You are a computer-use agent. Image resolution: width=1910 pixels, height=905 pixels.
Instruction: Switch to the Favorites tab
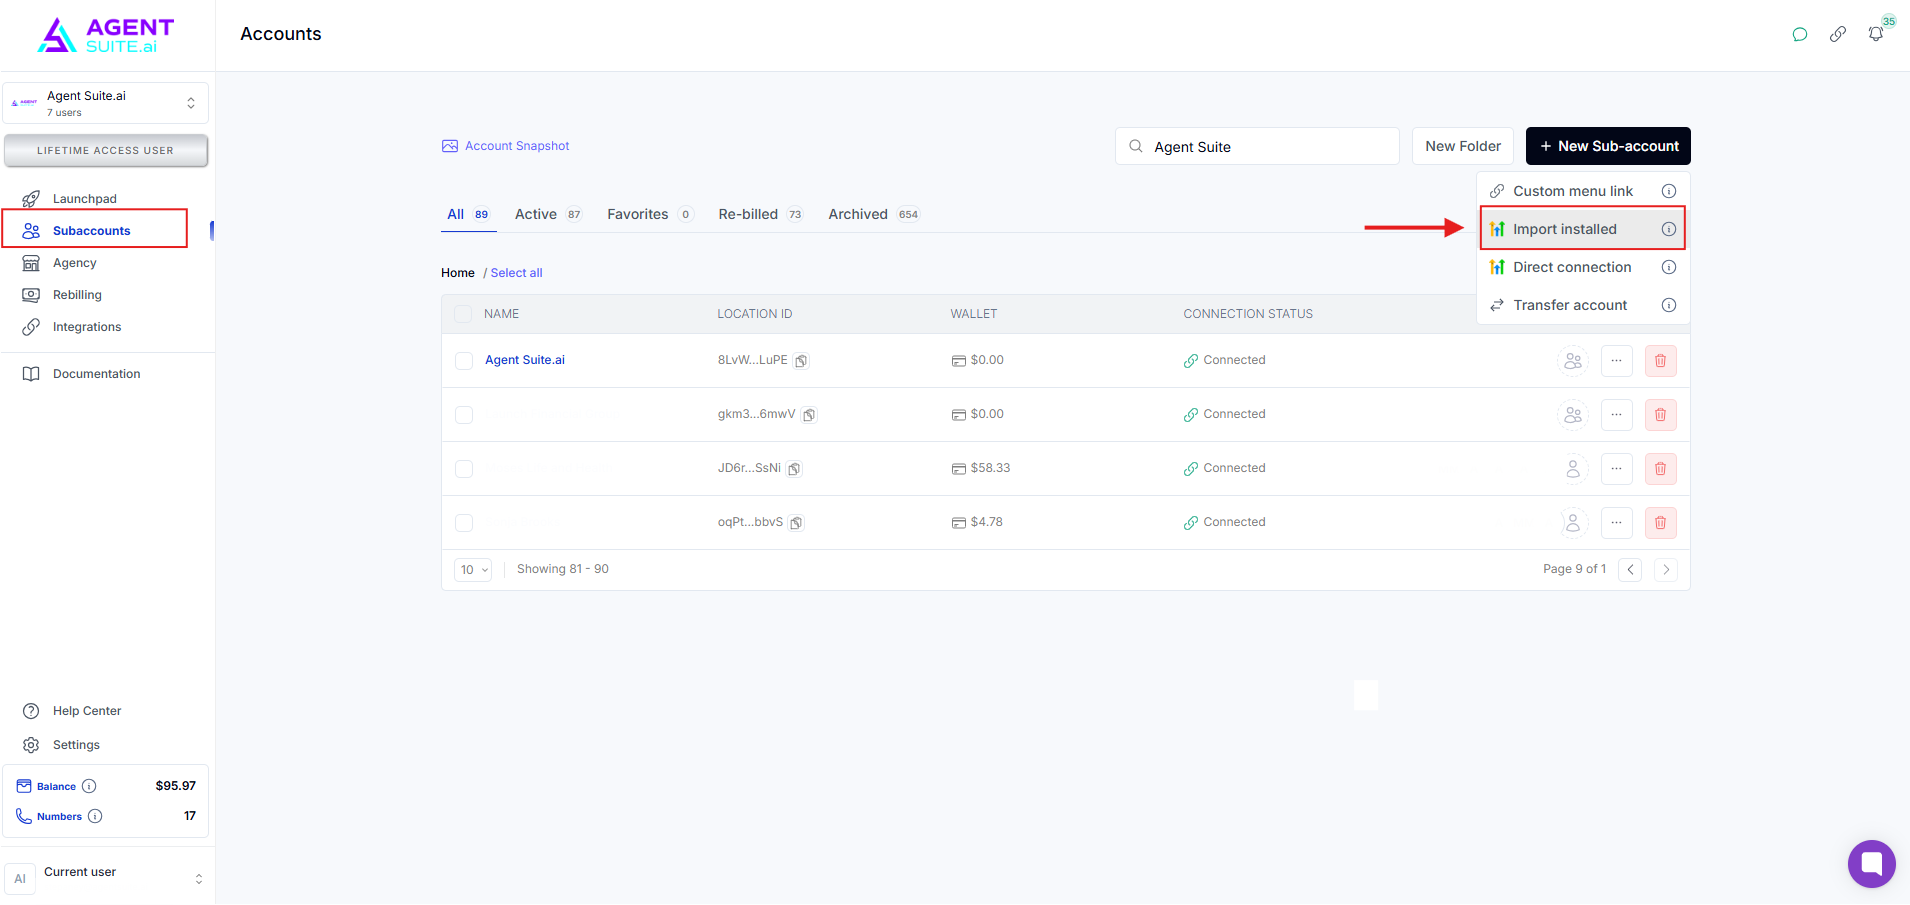(650, 215)
